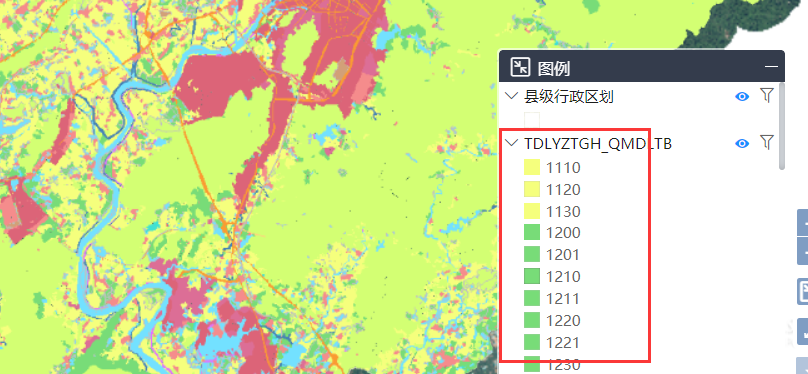Open filter for TDLYZTGH_QMD layer
Image resolution: width=808 pixels, height=374 pixels.
pyautogui.click(x=767, y=143)
